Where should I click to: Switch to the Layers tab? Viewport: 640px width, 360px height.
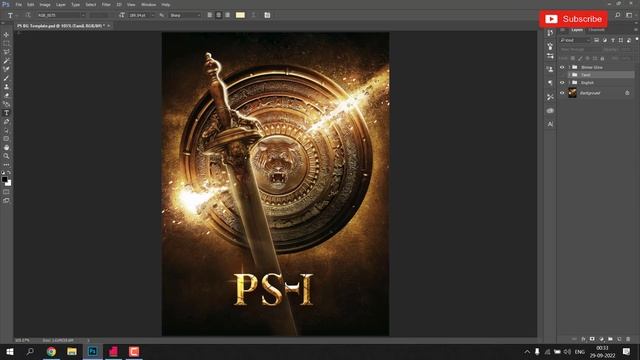577,30
